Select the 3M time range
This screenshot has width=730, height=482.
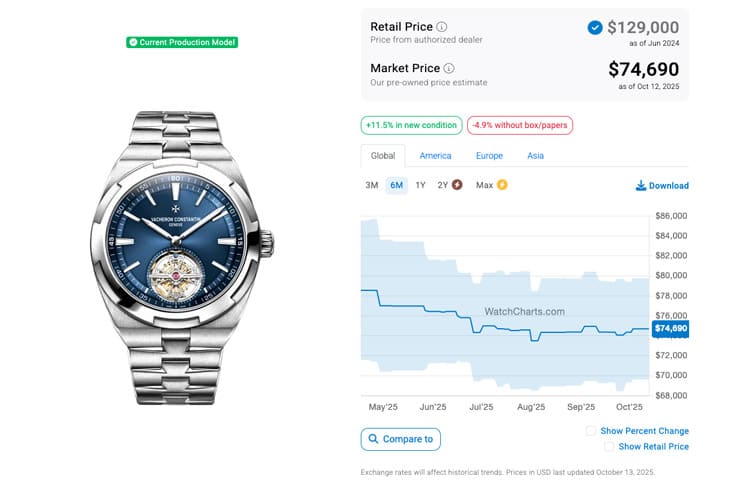(372, 185)
